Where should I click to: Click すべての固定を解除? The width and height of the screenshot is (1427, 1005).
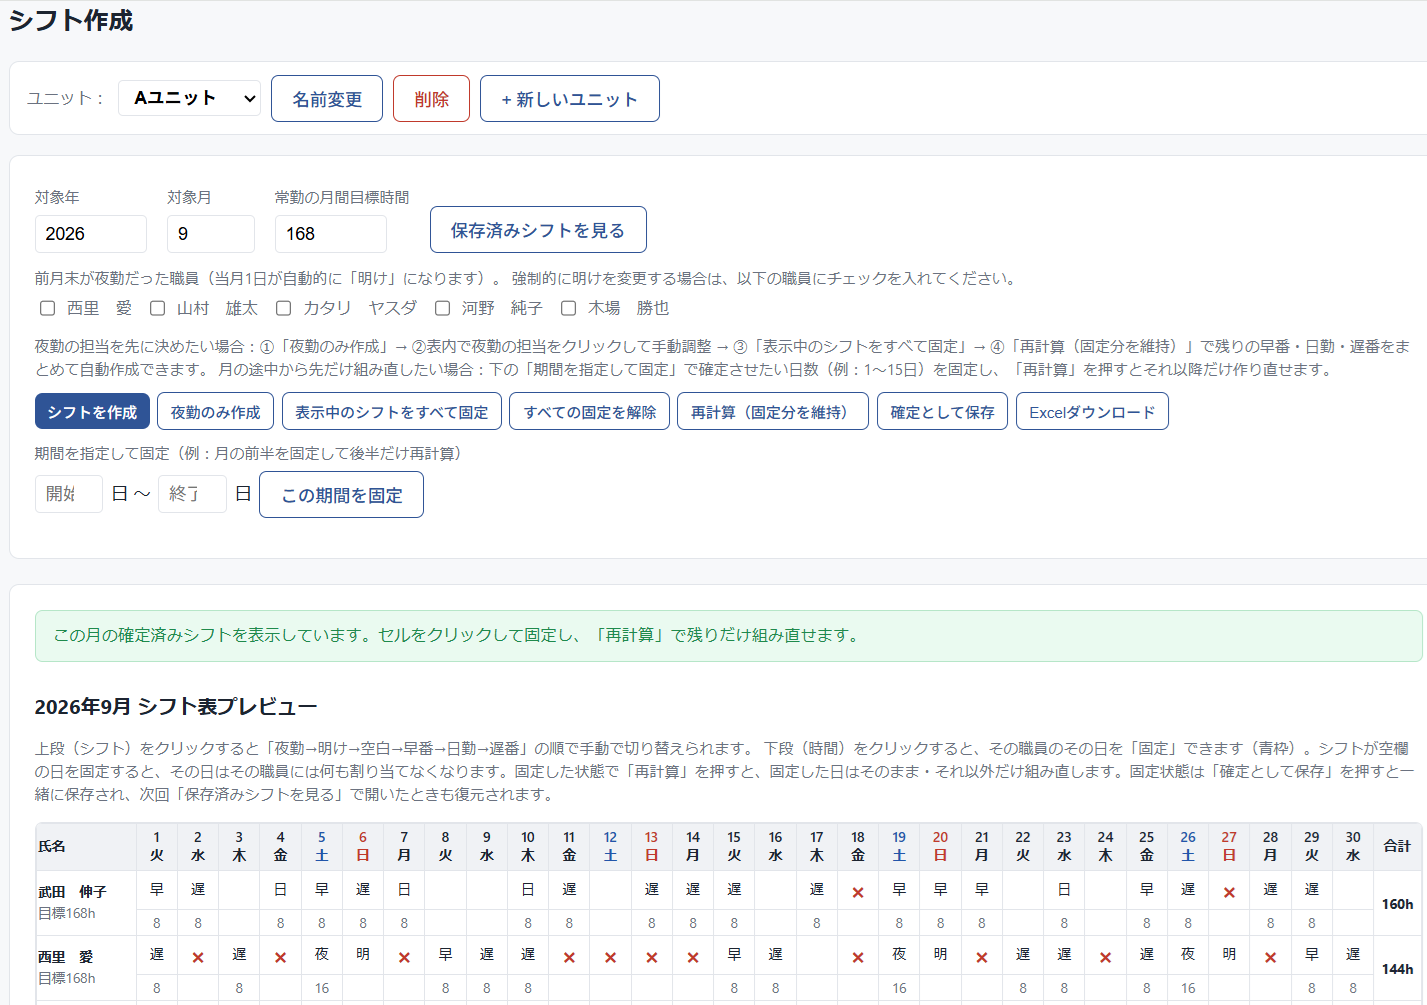coord(590,412)
